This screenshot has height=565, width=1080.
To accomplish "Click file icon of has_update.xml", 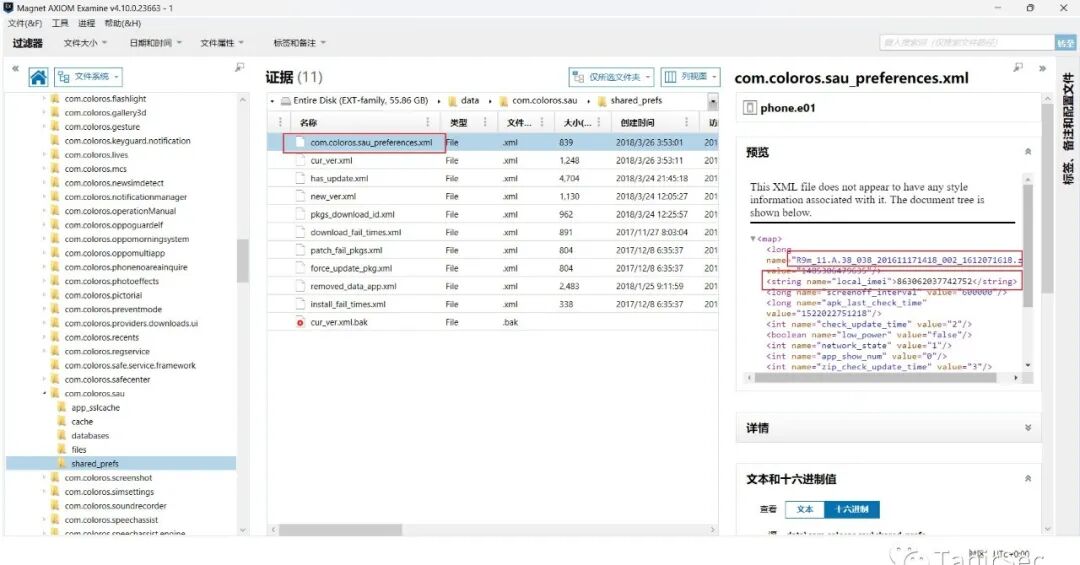I will click(300, 178).
